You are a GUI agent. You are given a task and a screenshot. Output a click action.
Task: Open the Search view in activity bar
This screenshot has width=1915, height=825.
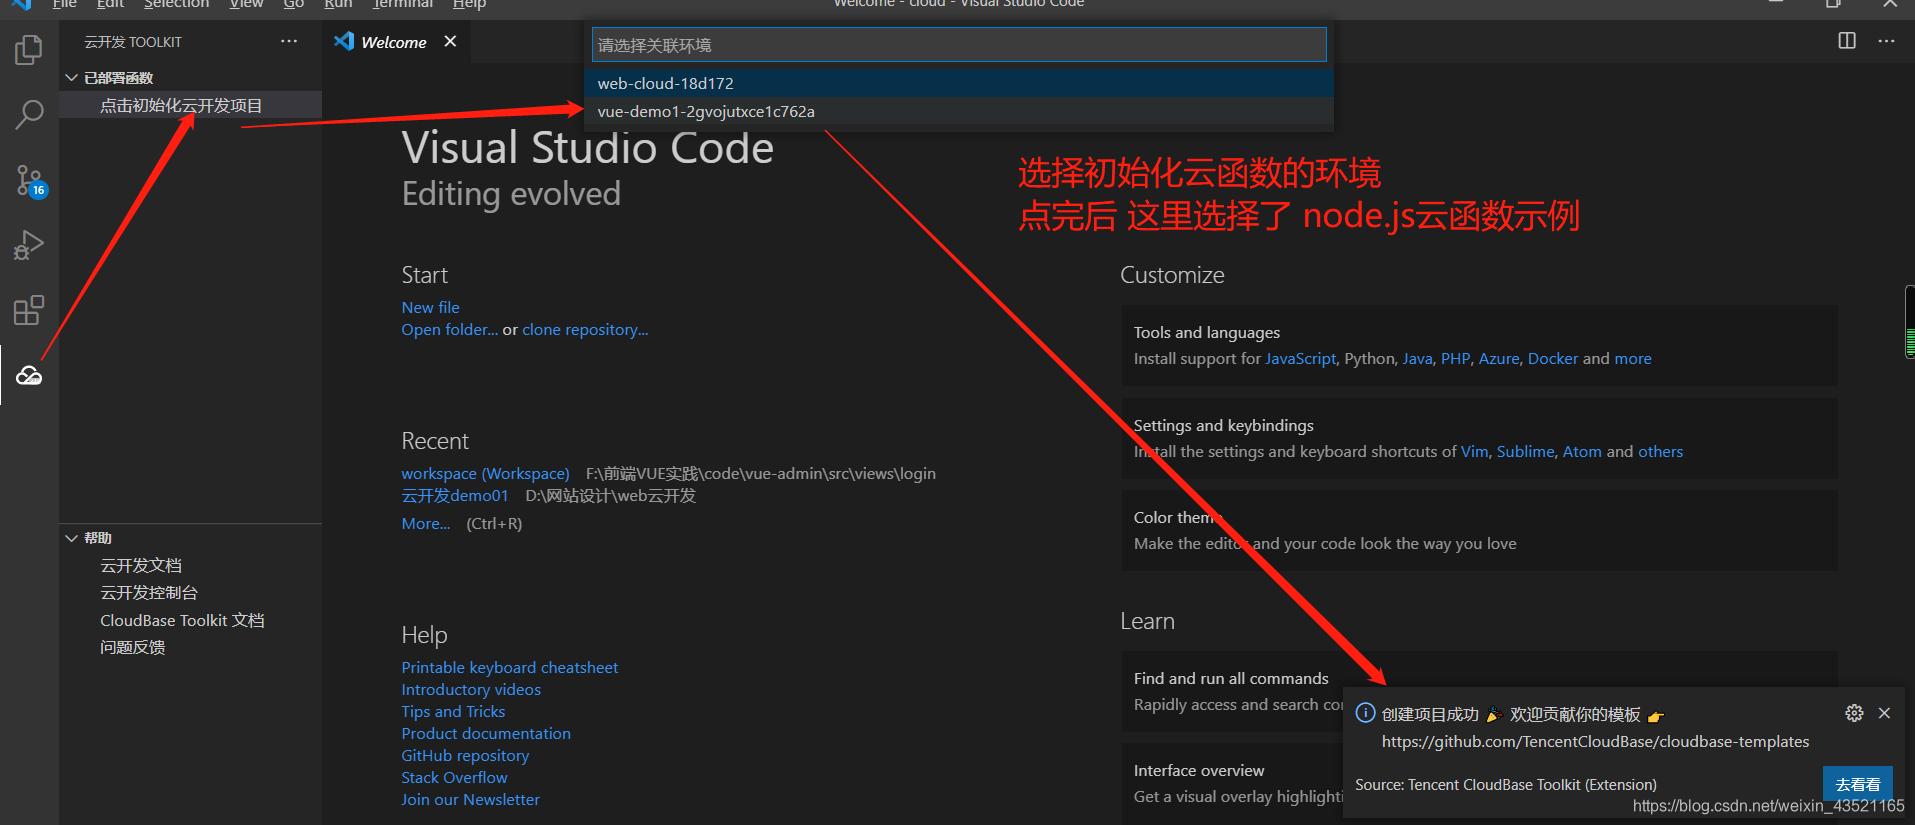pos(29,114)
